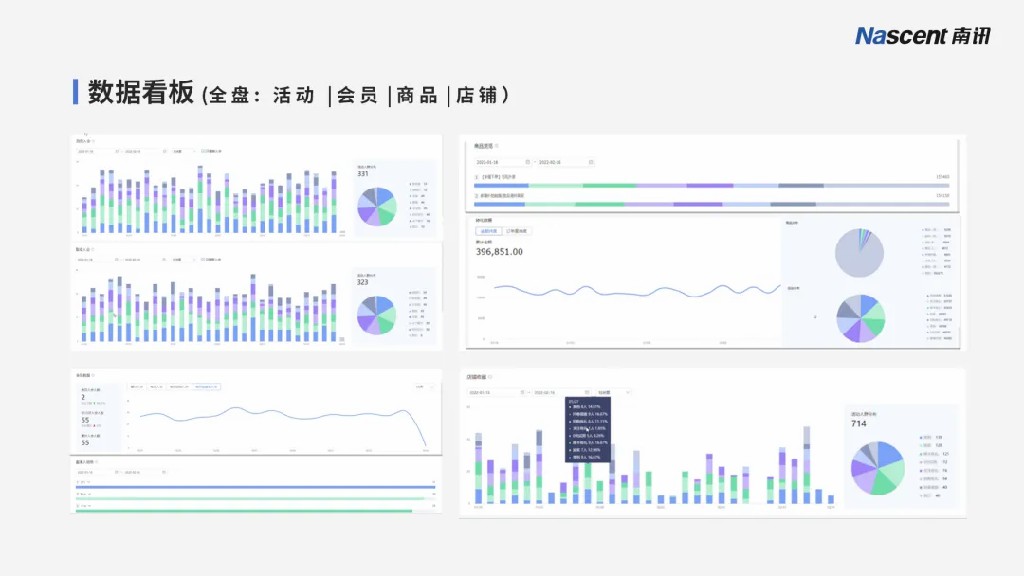Click the mostly-grey upper pie chart beside 396,851.00 chart
This screenshot has width=1024, height=576.
pos(859,252)
